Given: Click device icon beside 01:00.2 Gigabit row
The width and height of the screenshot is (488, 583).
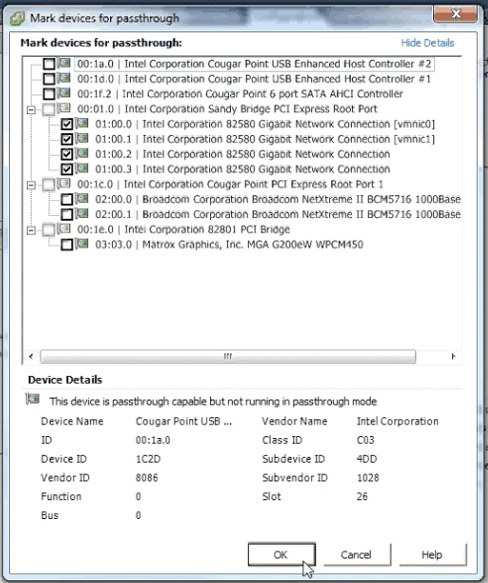Looking at the screenshot, I should coord(82,153).
